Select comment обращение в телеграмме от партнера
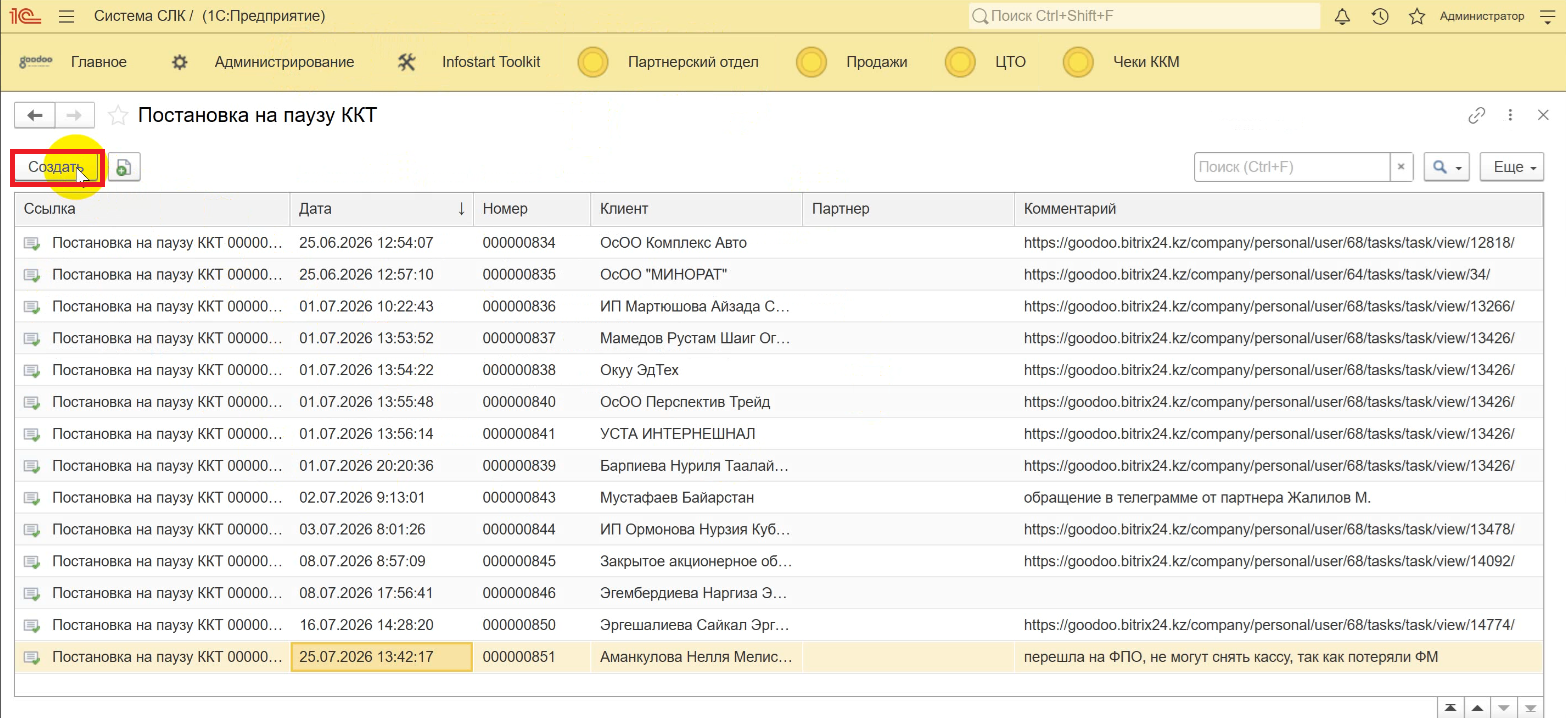The height and width of the screenshot is (718, 1566). 1197,497
